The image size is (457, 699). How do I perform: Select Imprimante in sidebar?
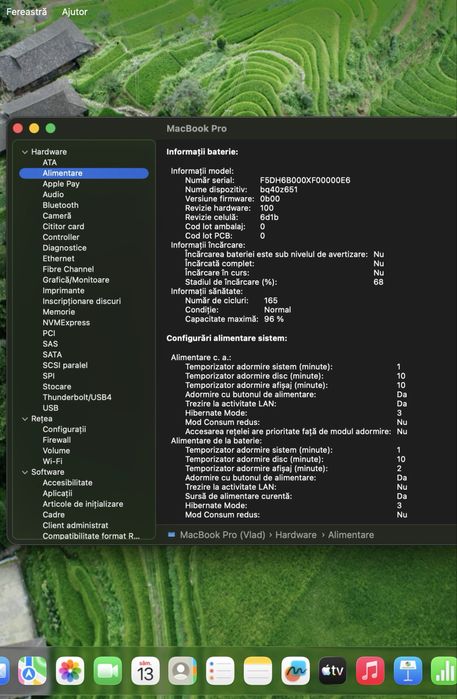click(x=63, y=291)
